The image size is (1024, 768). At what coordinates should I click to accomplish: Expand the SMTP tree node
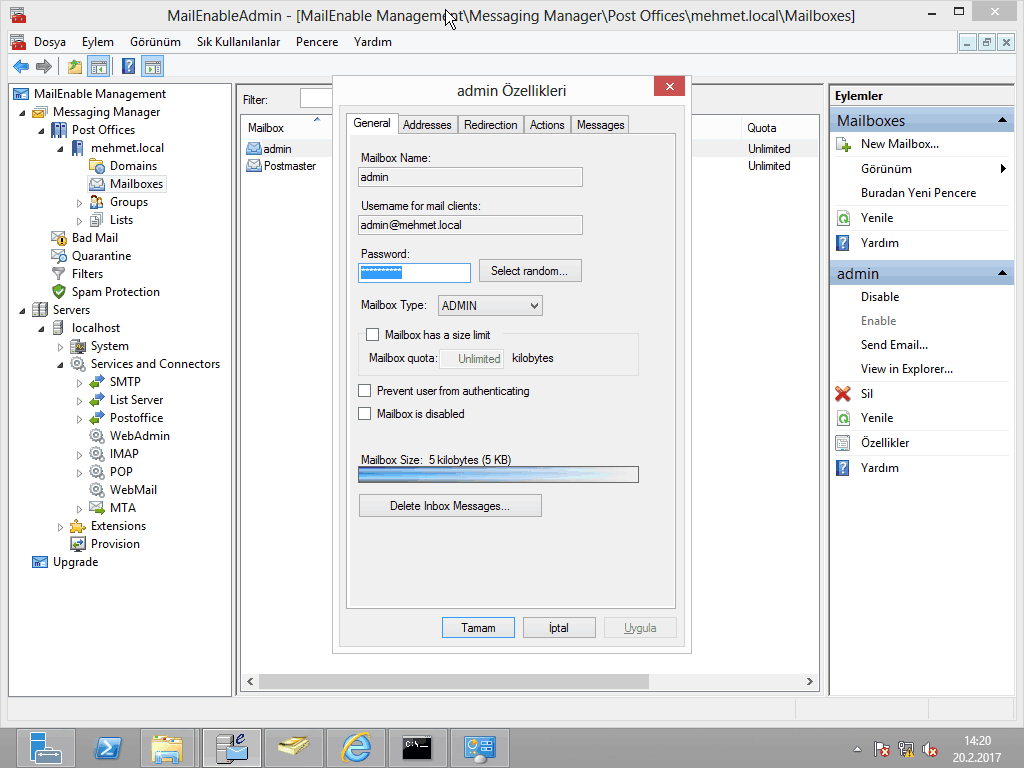[80, 382]
